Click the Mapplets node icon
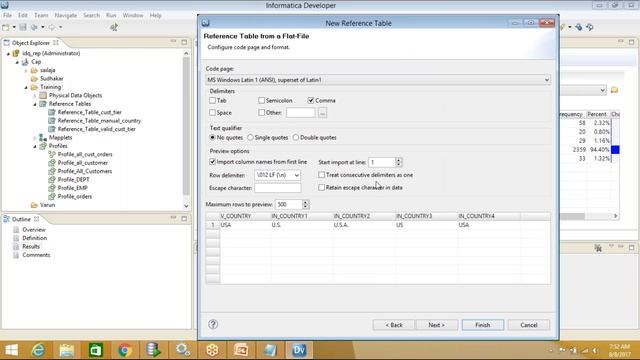 pos(43,138)
